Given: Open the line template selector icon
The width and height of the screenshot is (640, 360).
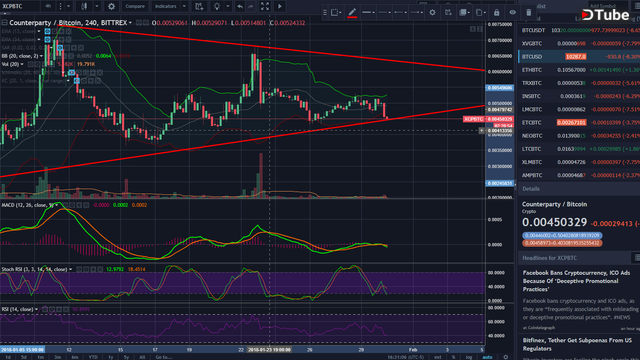Looking at the screenshot, I should click(x=336, y=13).
